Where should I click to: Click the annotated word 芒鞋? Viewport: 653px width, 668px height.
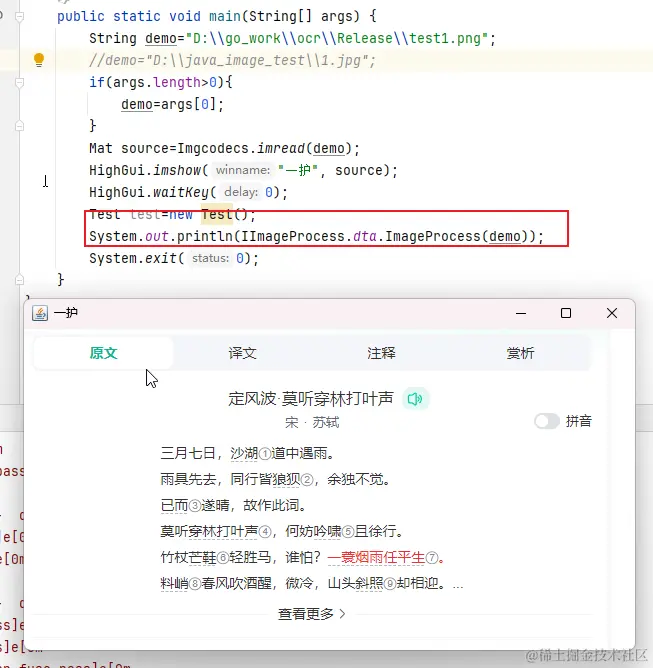pos(202,557)
